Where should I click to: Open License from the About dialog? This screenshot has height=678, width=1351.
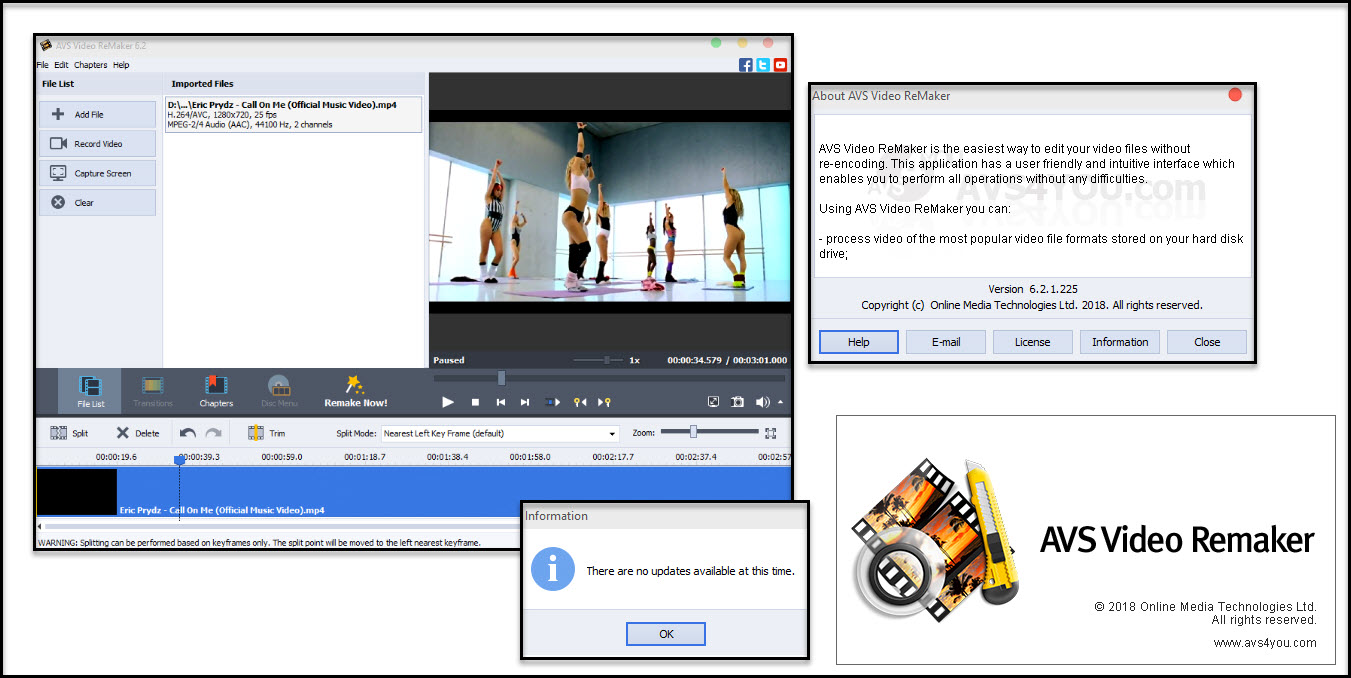click(x=1033, y=342)
